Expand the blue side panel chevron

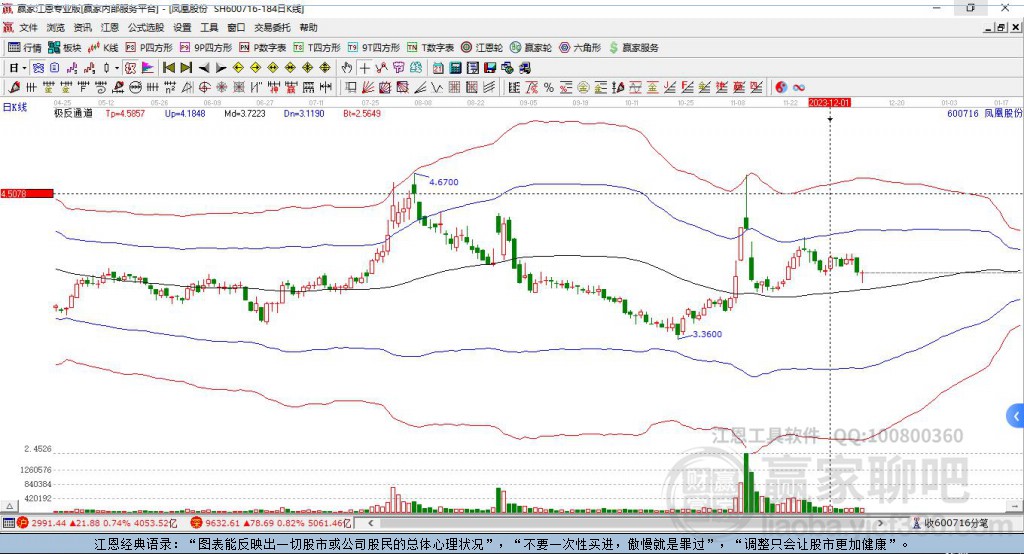point(1015,416)
